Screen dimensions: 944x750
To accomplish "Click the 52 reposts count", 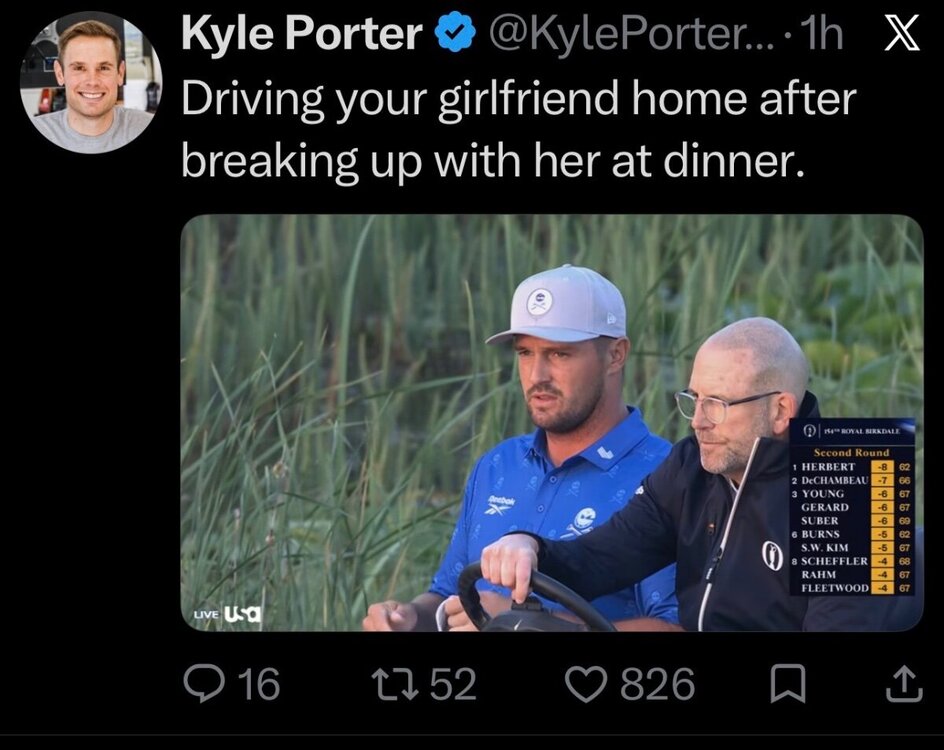I will click(x=454, y=684).
